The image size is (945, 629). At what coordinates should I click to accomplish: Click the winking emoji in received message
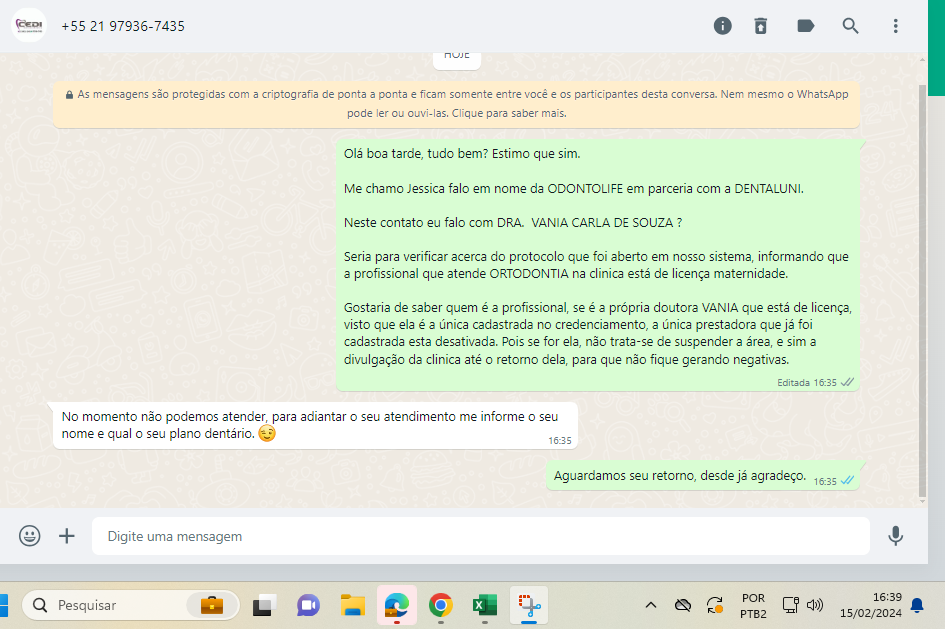[267, 434]
